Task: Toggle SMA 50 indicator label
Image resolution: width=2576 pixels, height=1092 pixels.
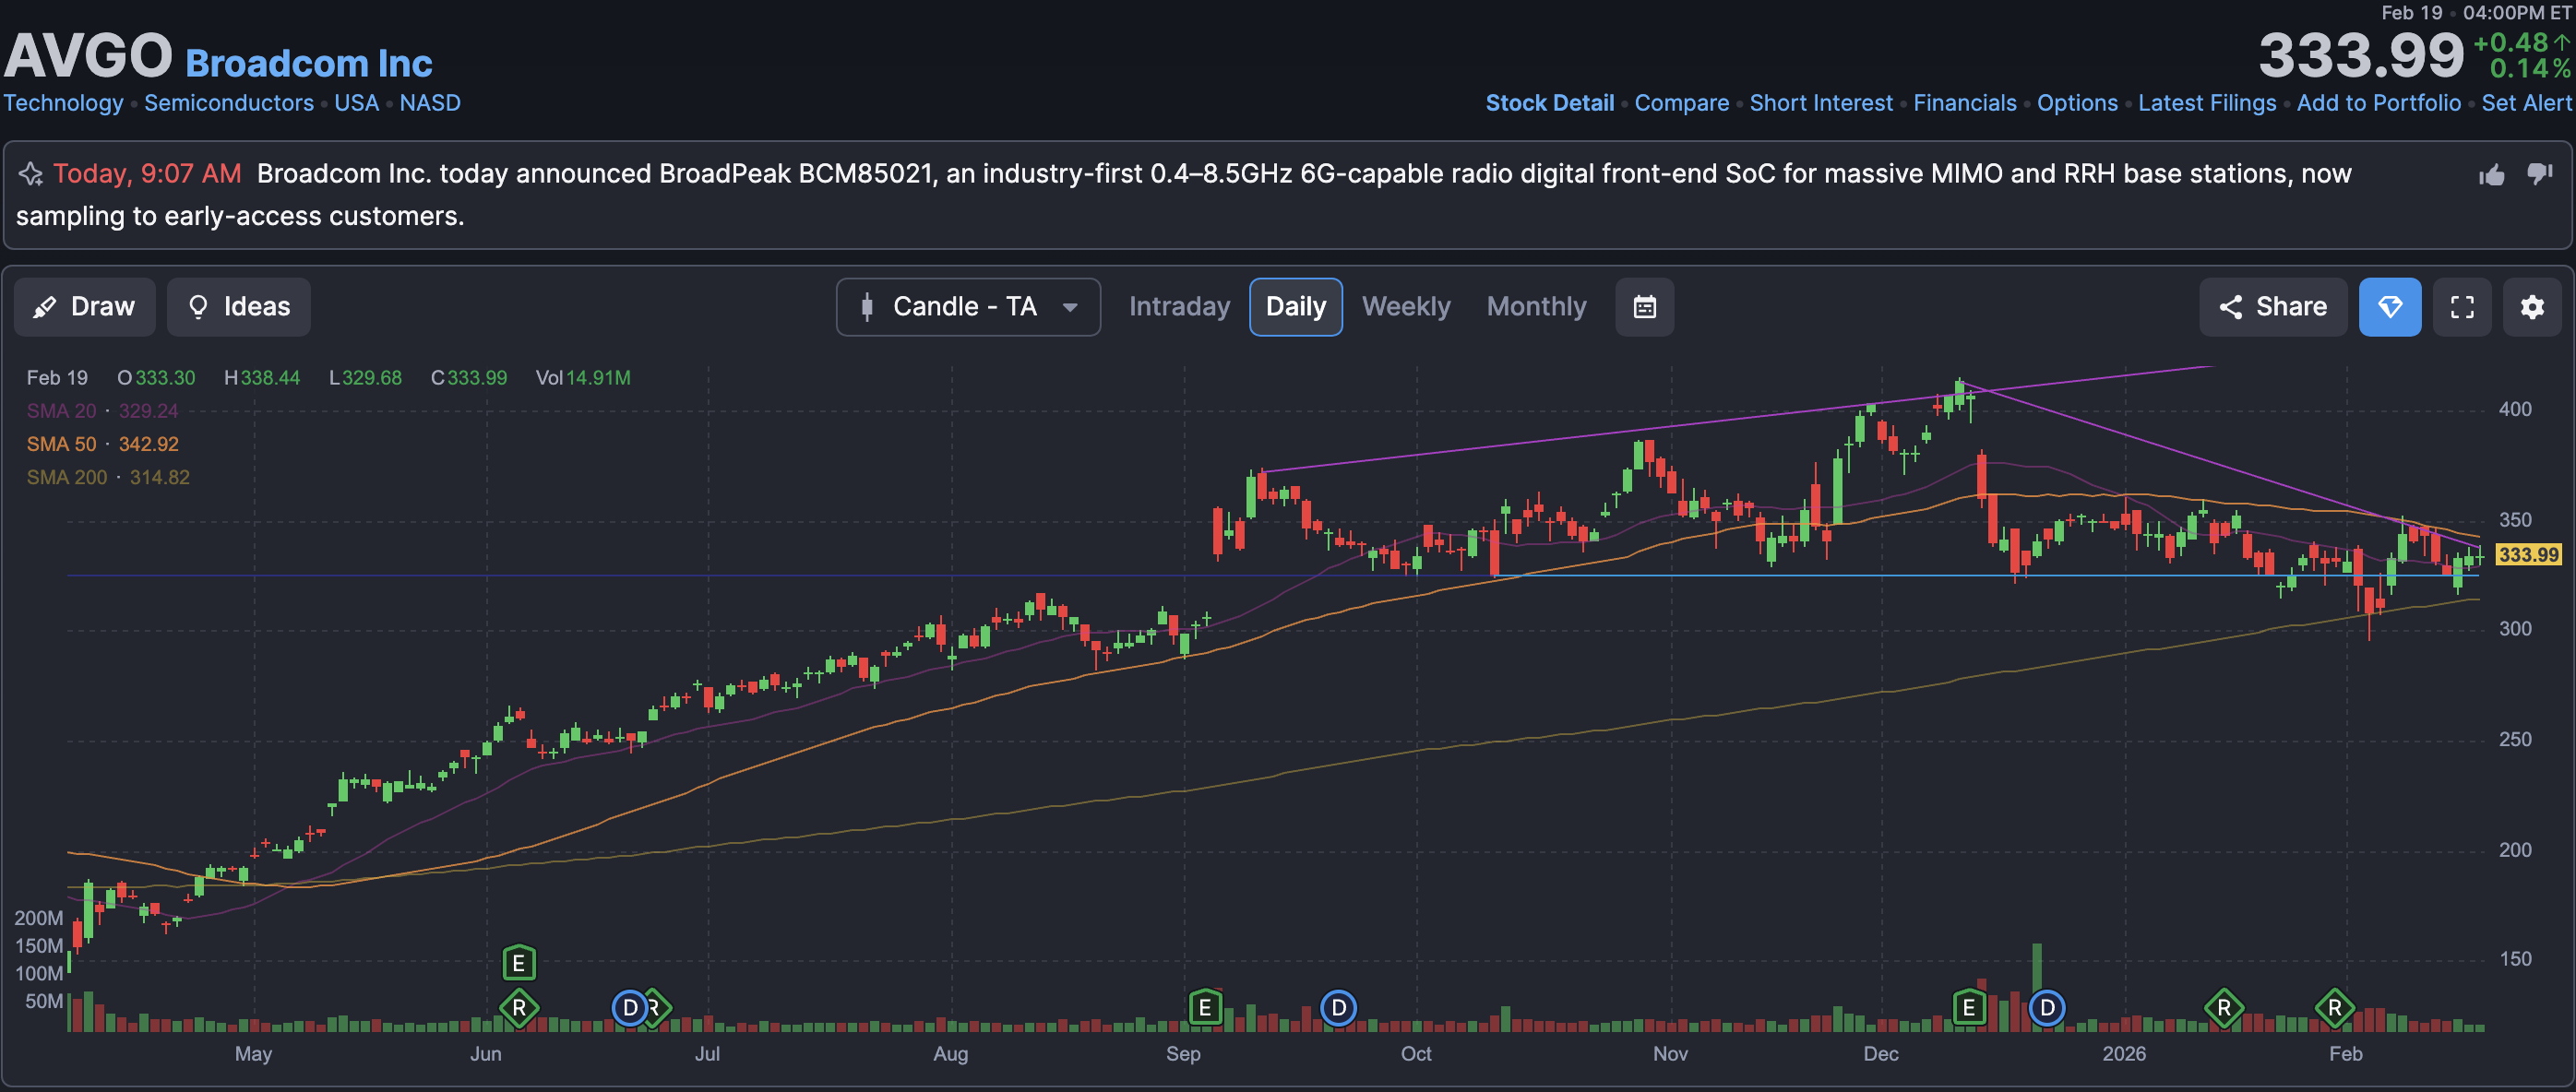Action: tap(61, 444)
